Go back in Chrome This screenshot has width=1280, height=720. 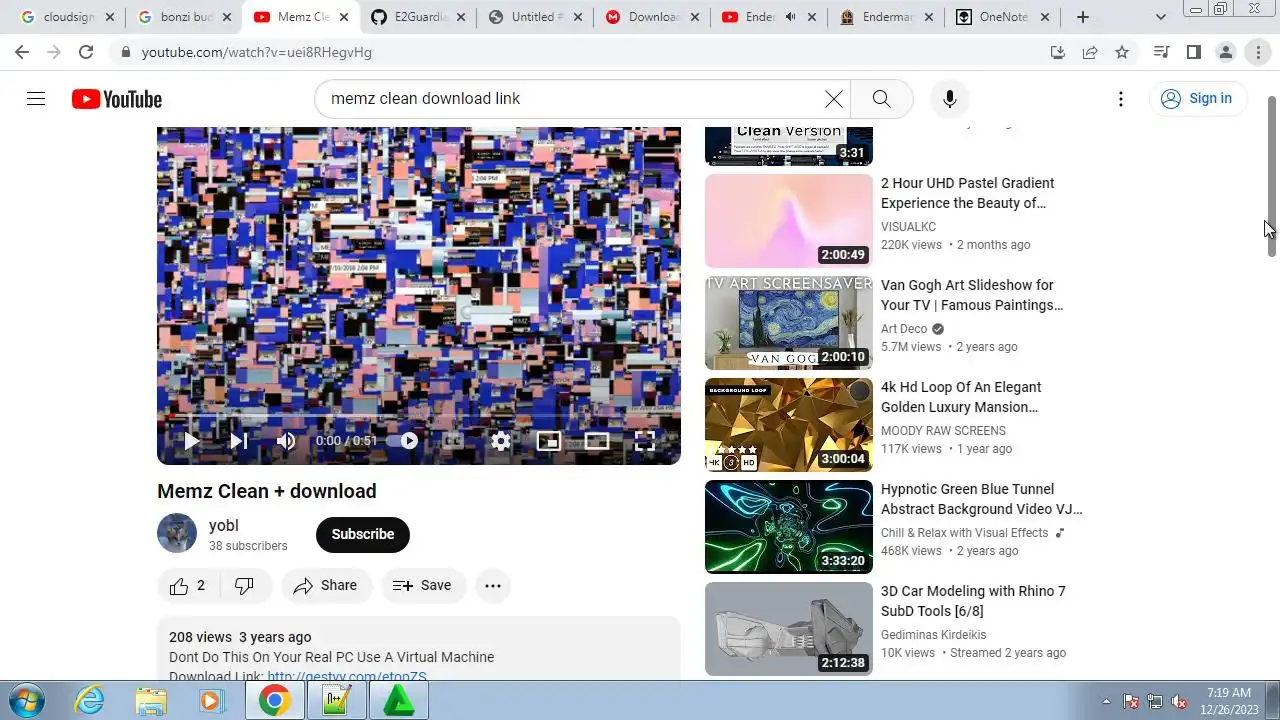(x=22, y=52)
